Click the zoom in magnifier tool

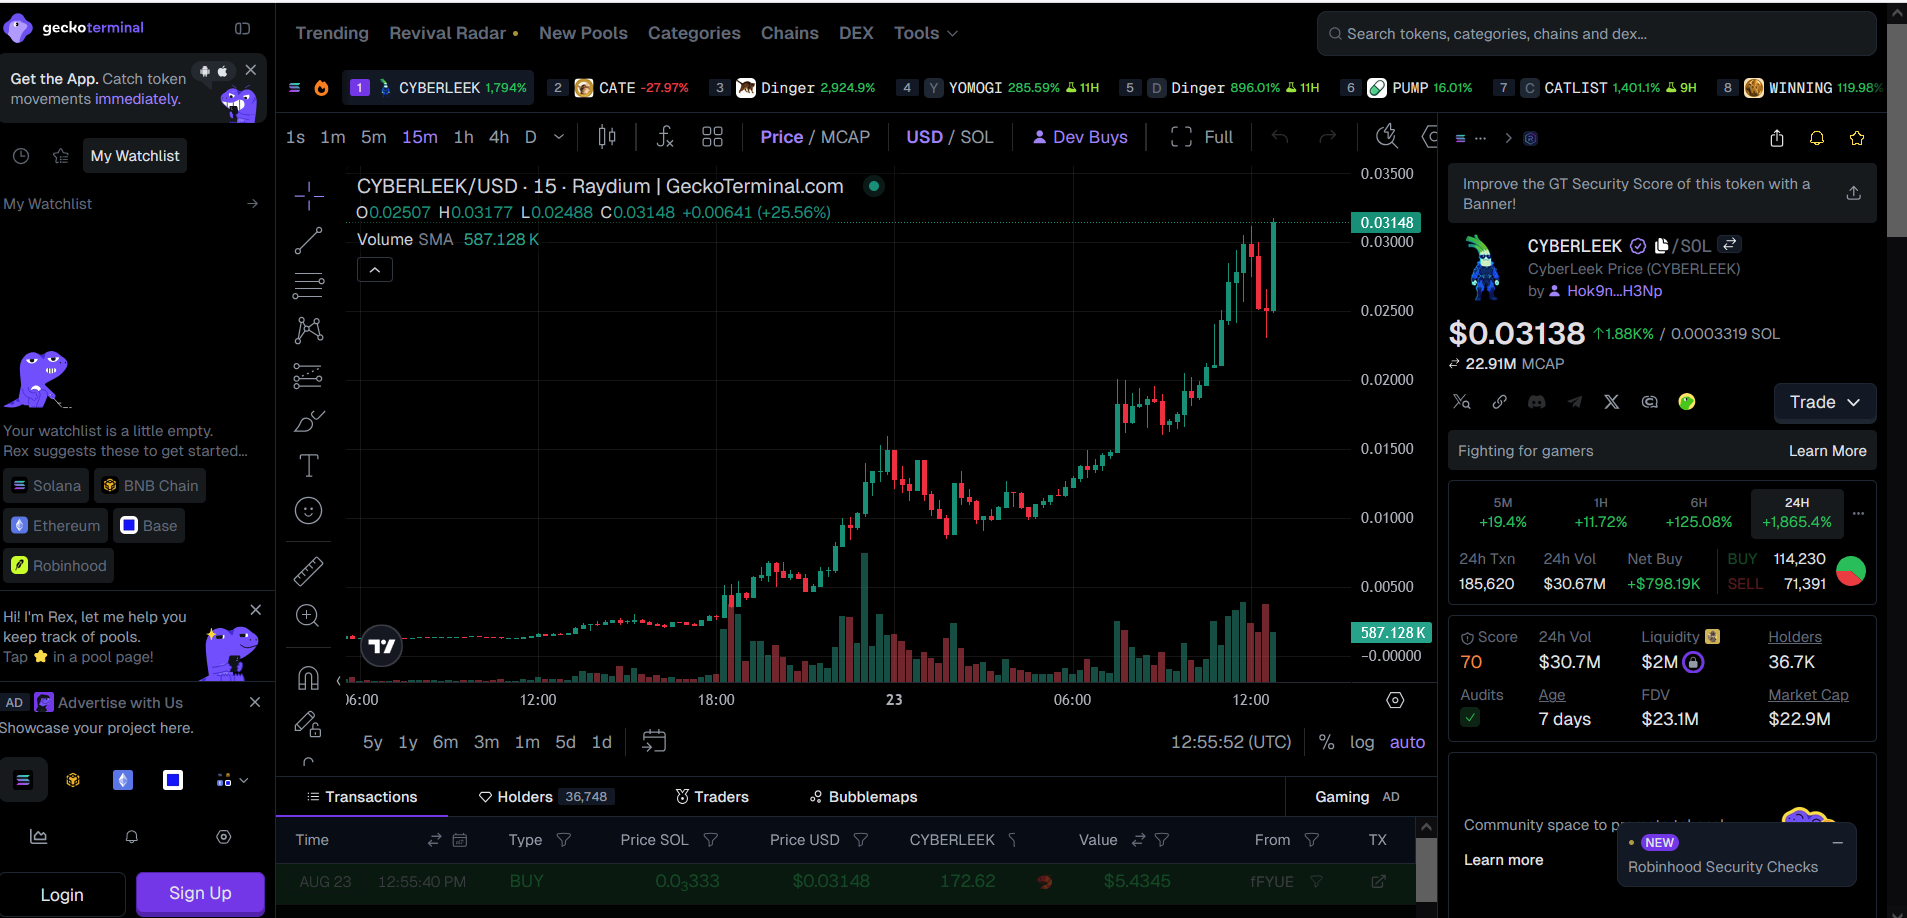coord(309,616)
